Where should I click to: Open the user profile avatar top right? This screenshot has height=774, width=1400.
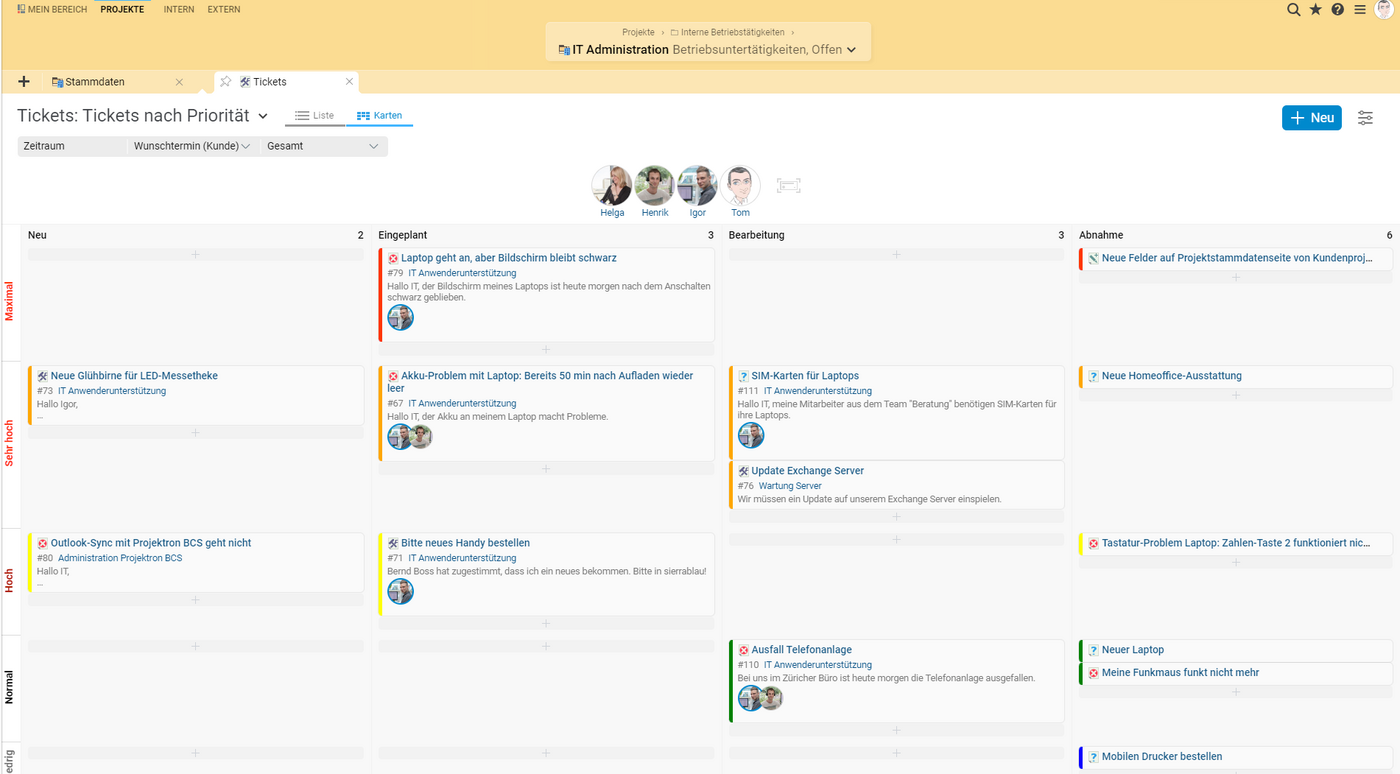(1384, 9)
